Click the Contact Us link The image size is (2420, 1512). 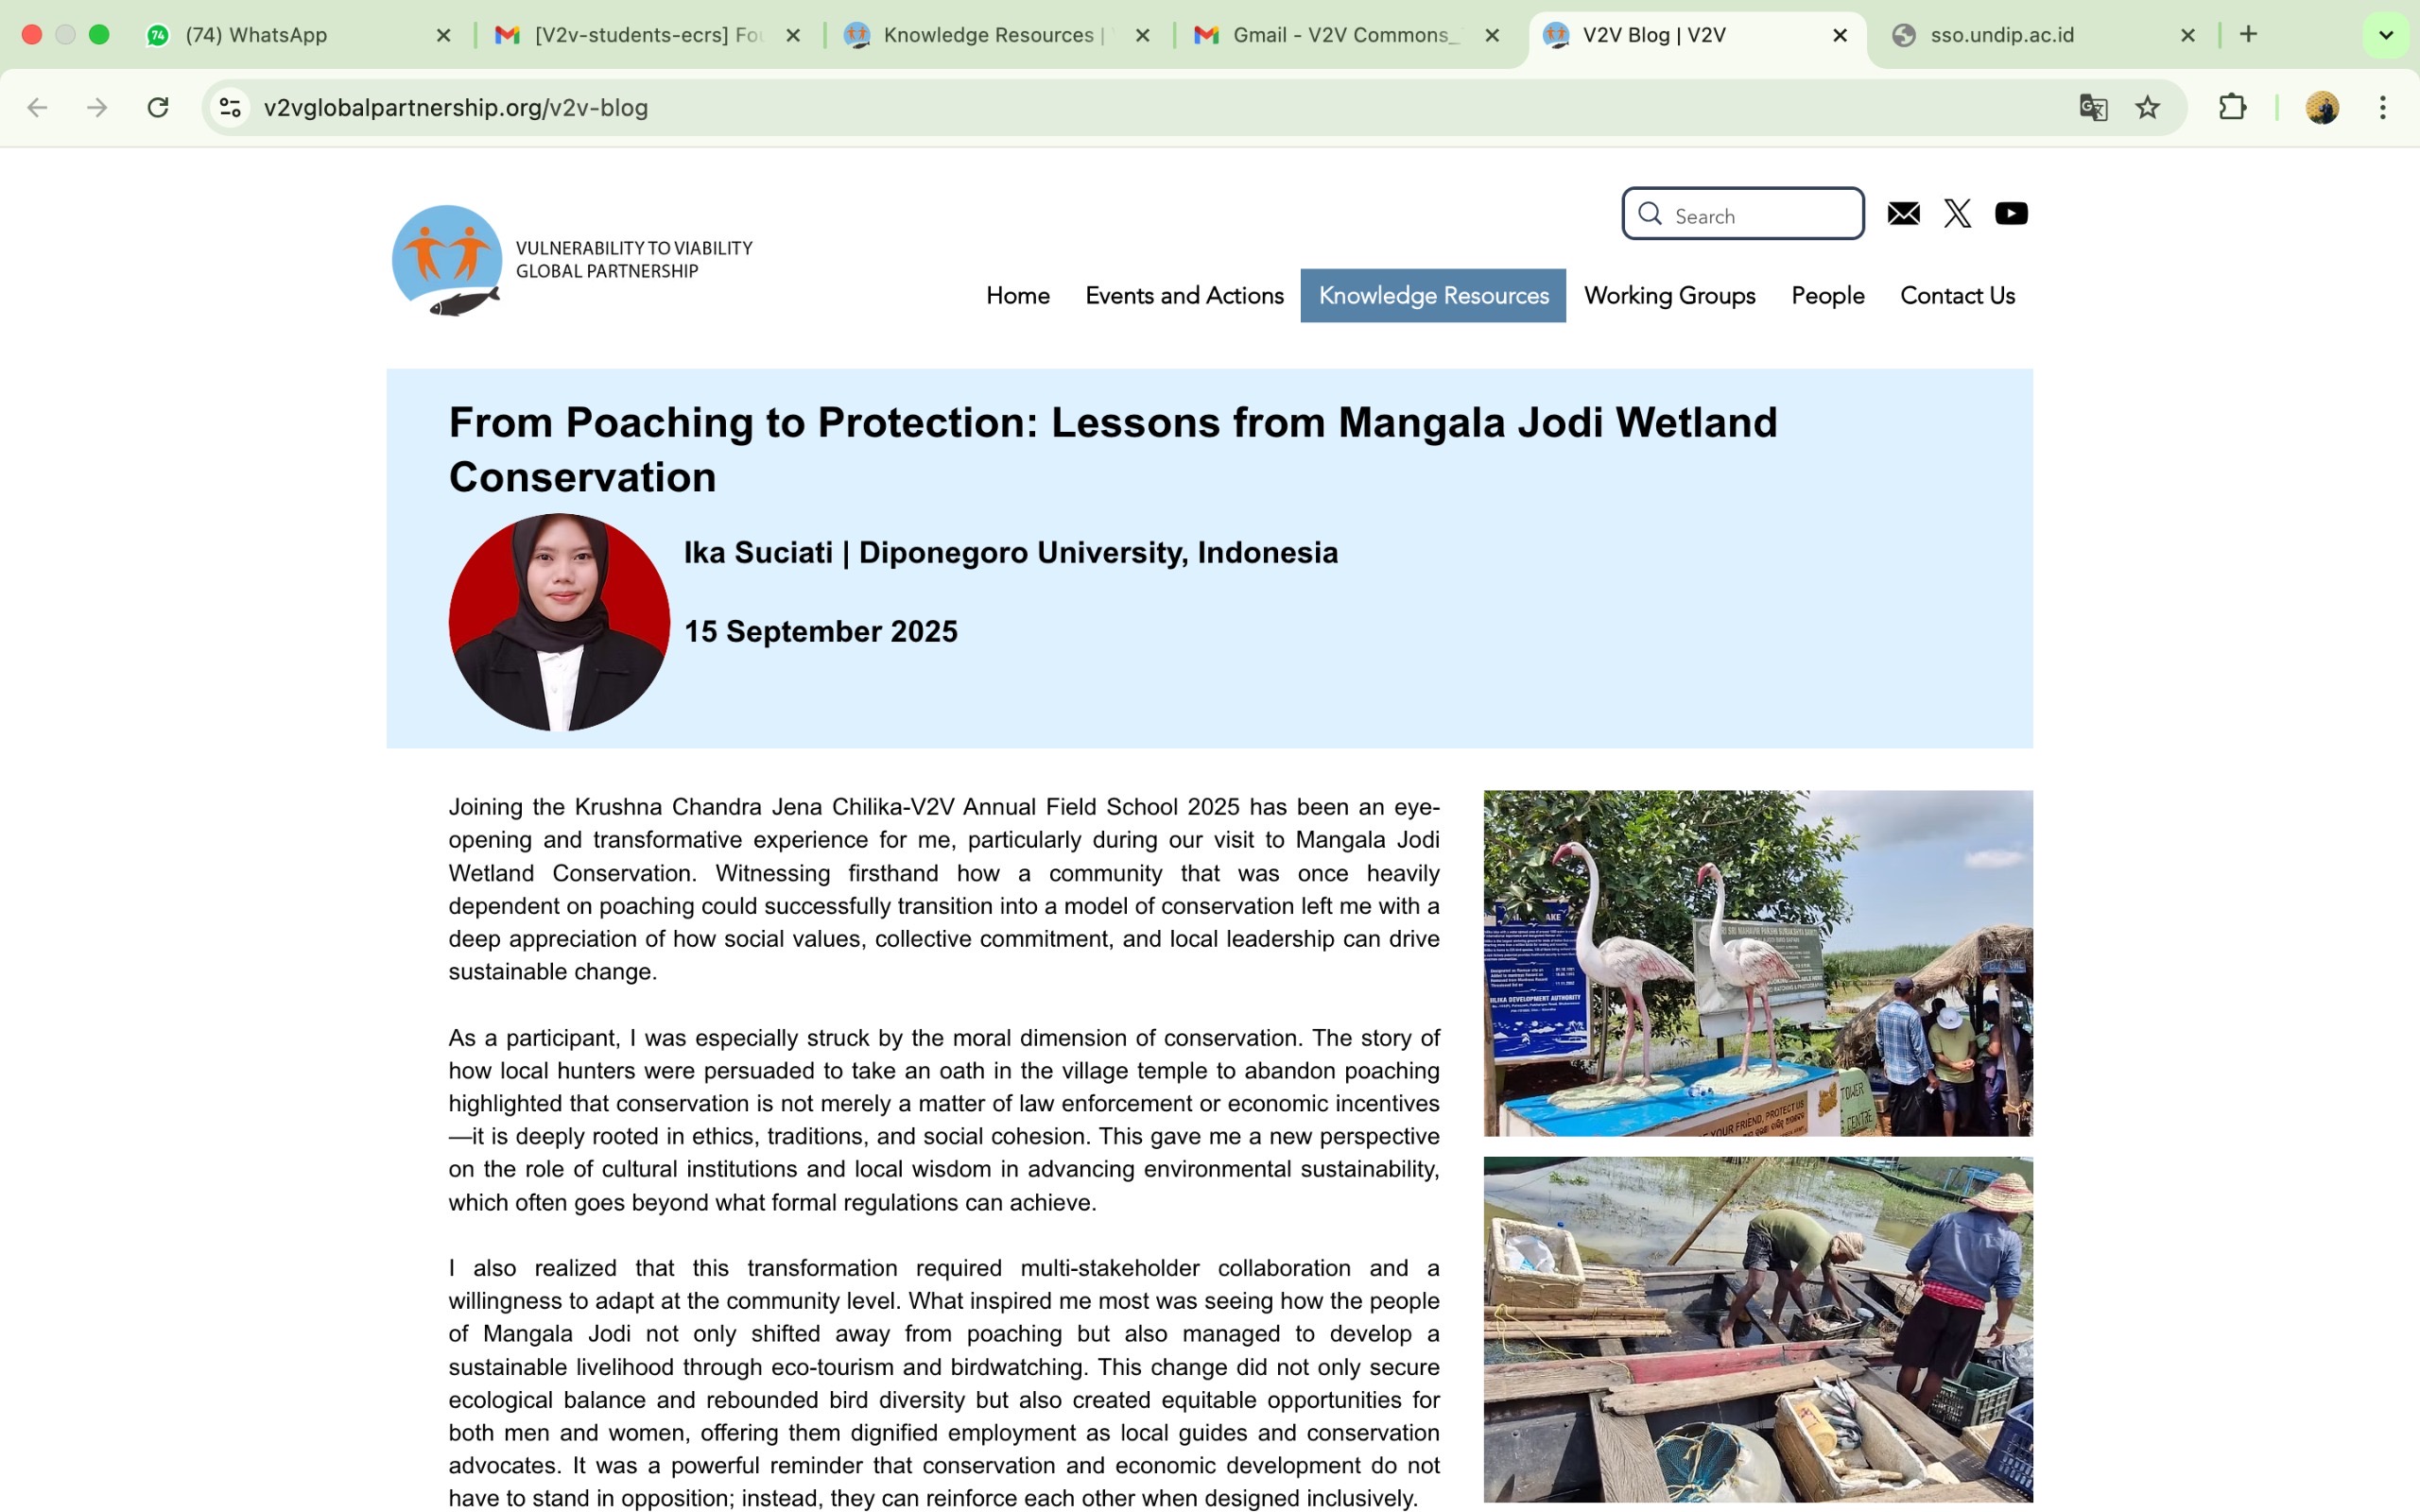pos(1956,295)
